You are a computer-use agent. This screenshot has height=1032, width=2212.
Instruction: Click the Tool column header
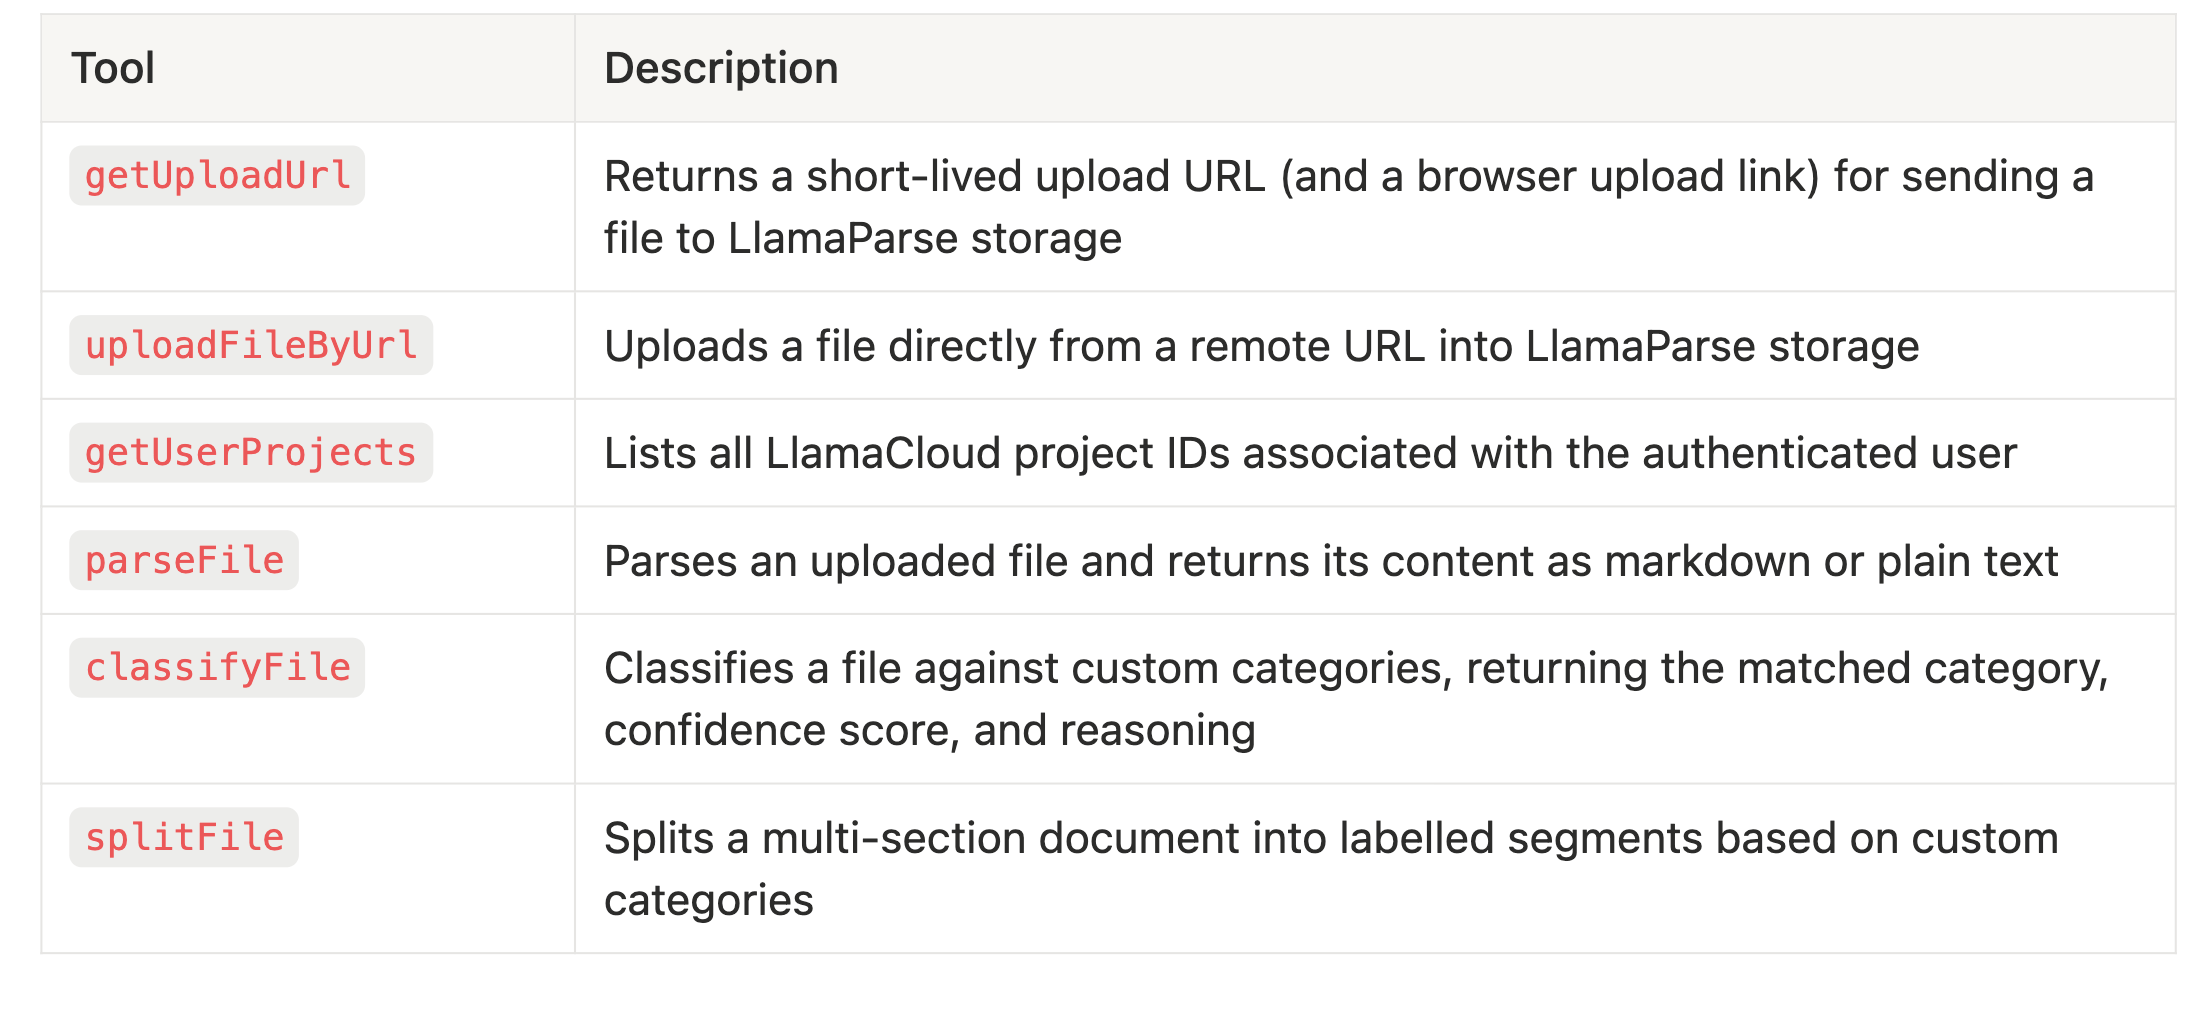(113, 68)
